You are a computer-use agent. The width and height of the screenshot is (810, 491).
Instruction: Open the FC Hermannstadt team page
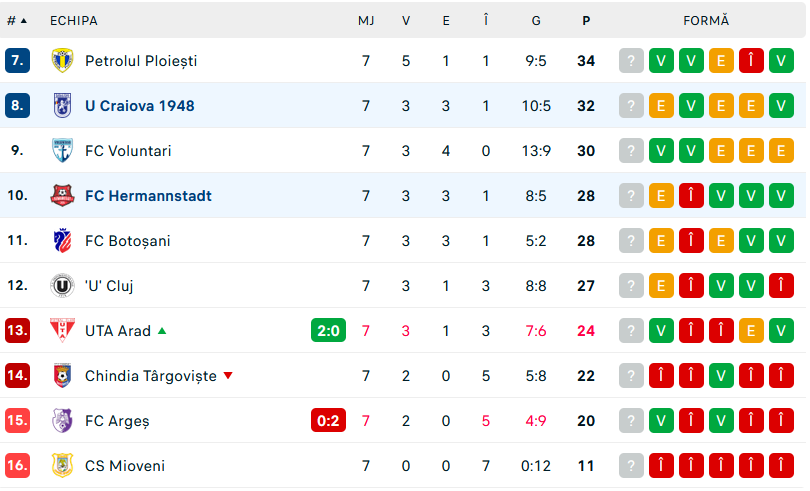click(x=148, y=196)
